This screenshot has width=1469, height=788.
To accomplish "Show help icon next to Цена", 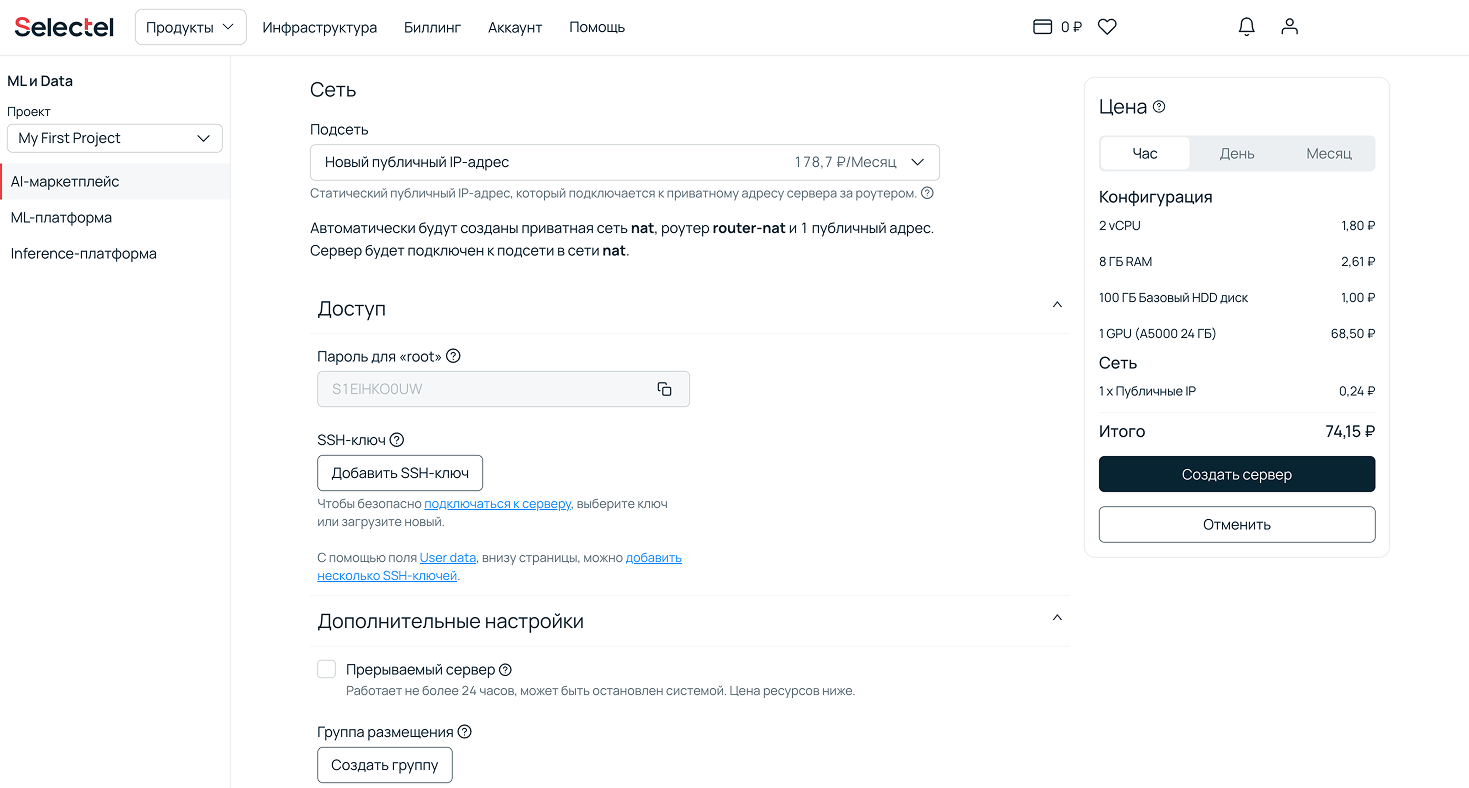I will coord(1159,107).
